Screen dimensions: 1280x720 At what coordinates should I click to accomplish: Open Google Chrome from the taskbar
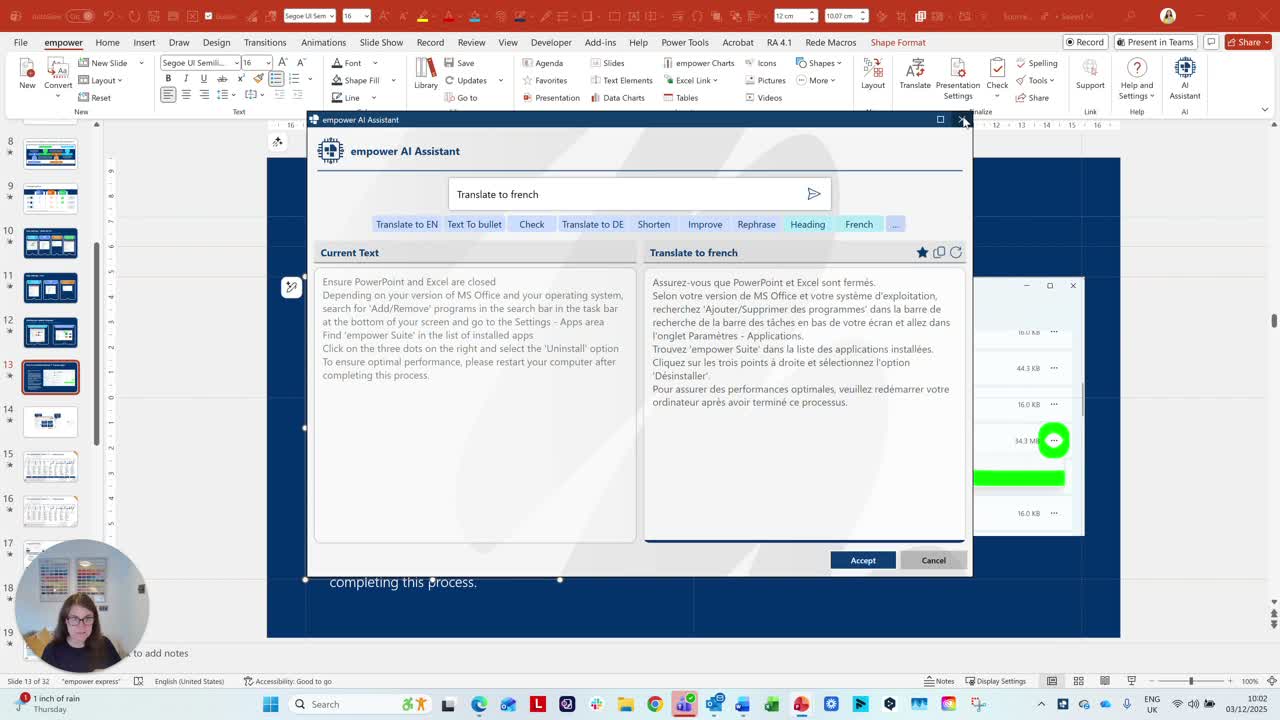click(655, 704)
